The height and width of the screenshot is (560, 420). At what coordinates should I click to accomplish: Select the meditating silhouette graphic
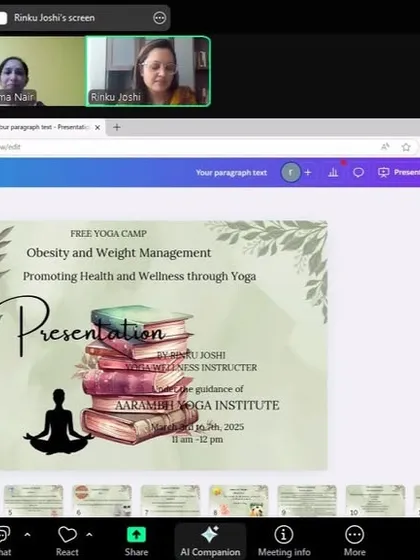[x=58, y=422]
